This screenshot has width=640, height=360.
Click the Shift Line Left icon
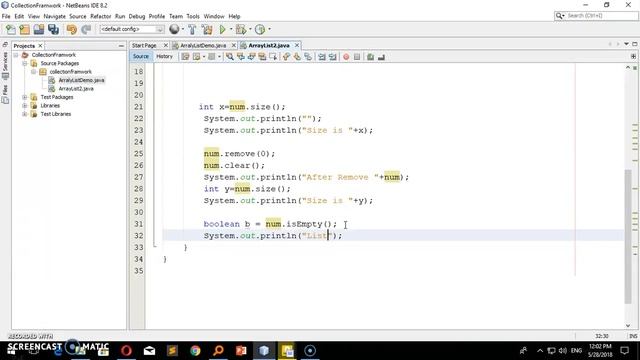tap(322, 57)
